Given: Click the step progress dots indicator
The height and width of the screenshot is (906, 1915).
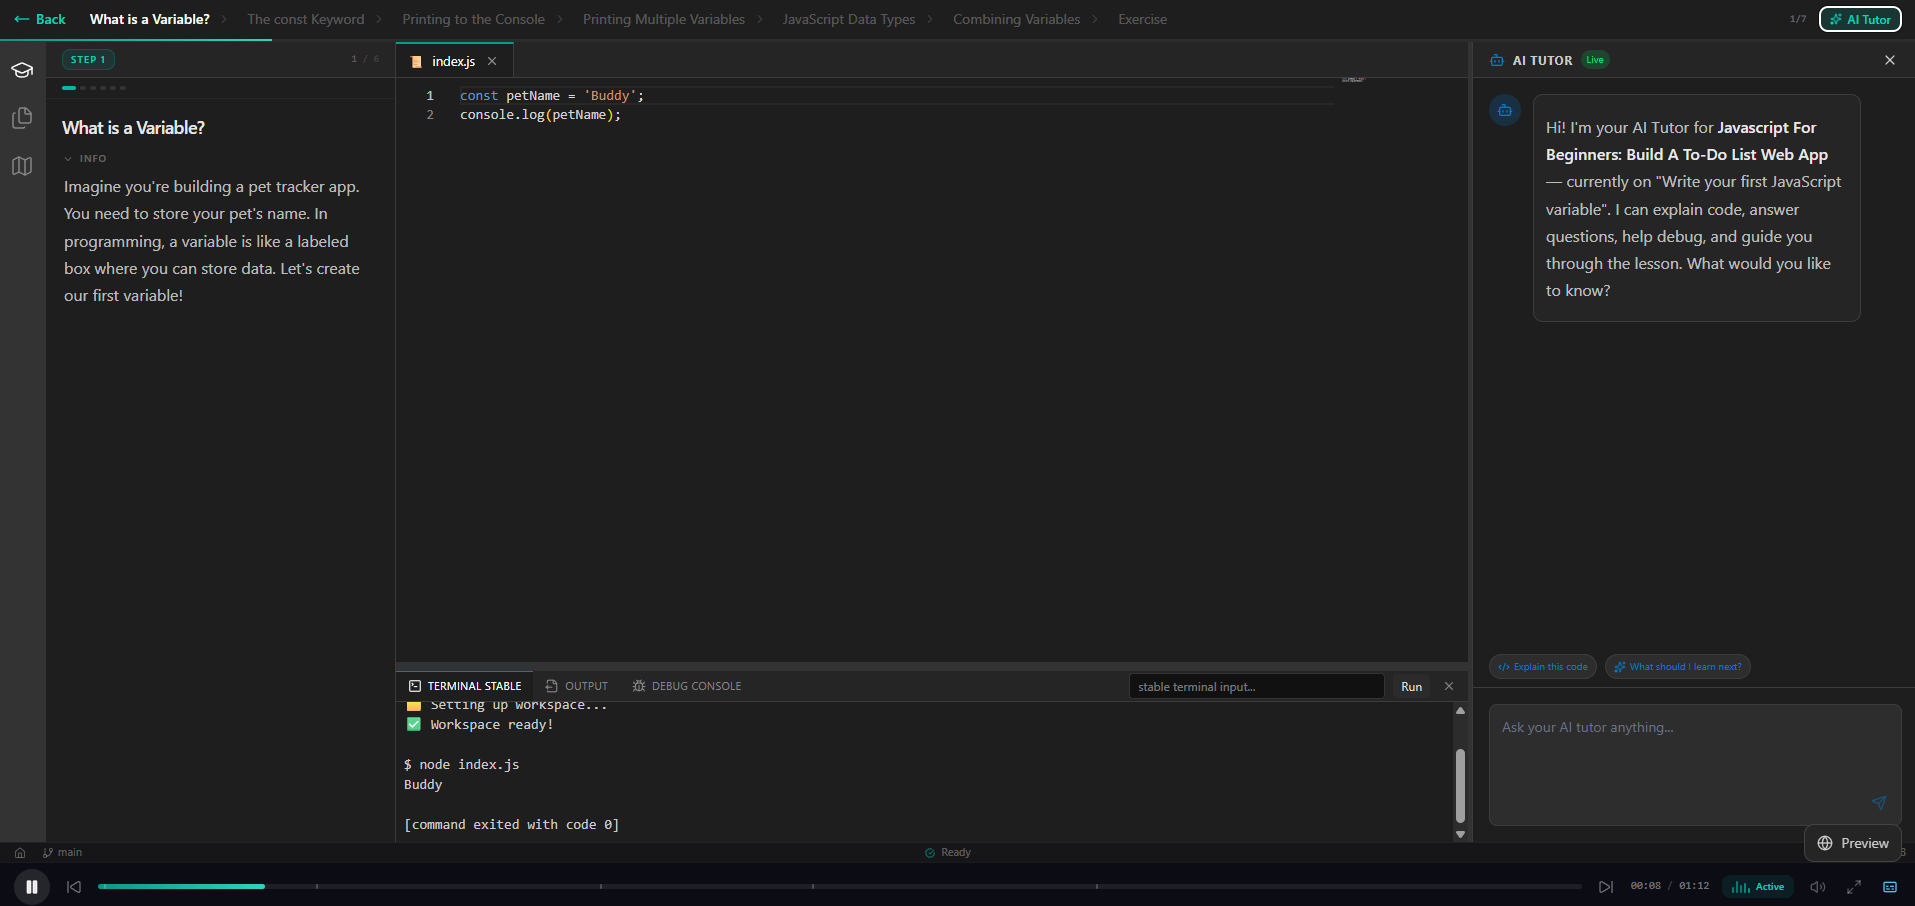Looking at the screenshot, I should pos(94,88).
